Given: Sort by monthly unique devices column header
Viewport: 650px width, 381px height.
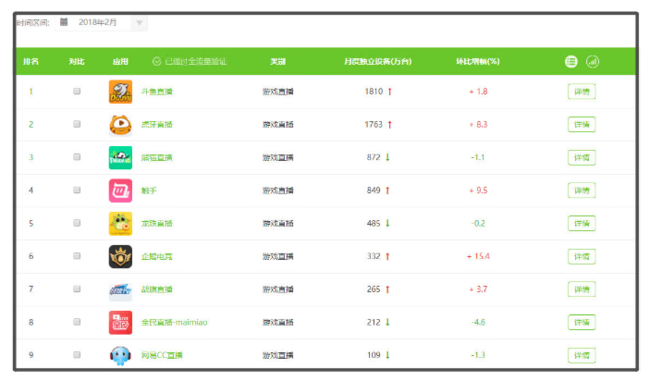Looking at the screenshot, I should pos(378,62).
